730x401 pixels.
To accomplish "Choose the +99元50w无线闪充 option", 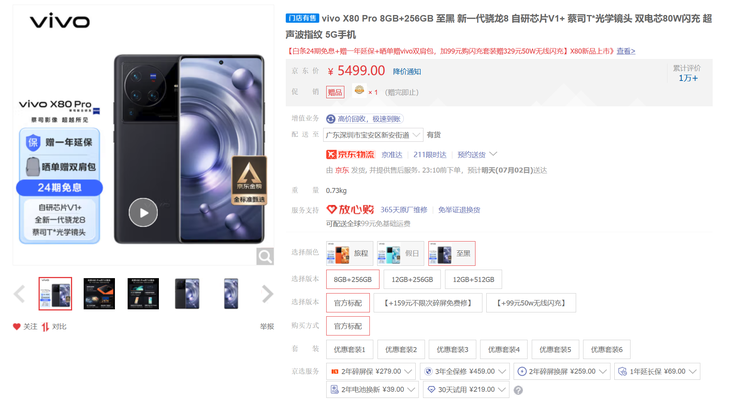I will (x=531, y=303).
